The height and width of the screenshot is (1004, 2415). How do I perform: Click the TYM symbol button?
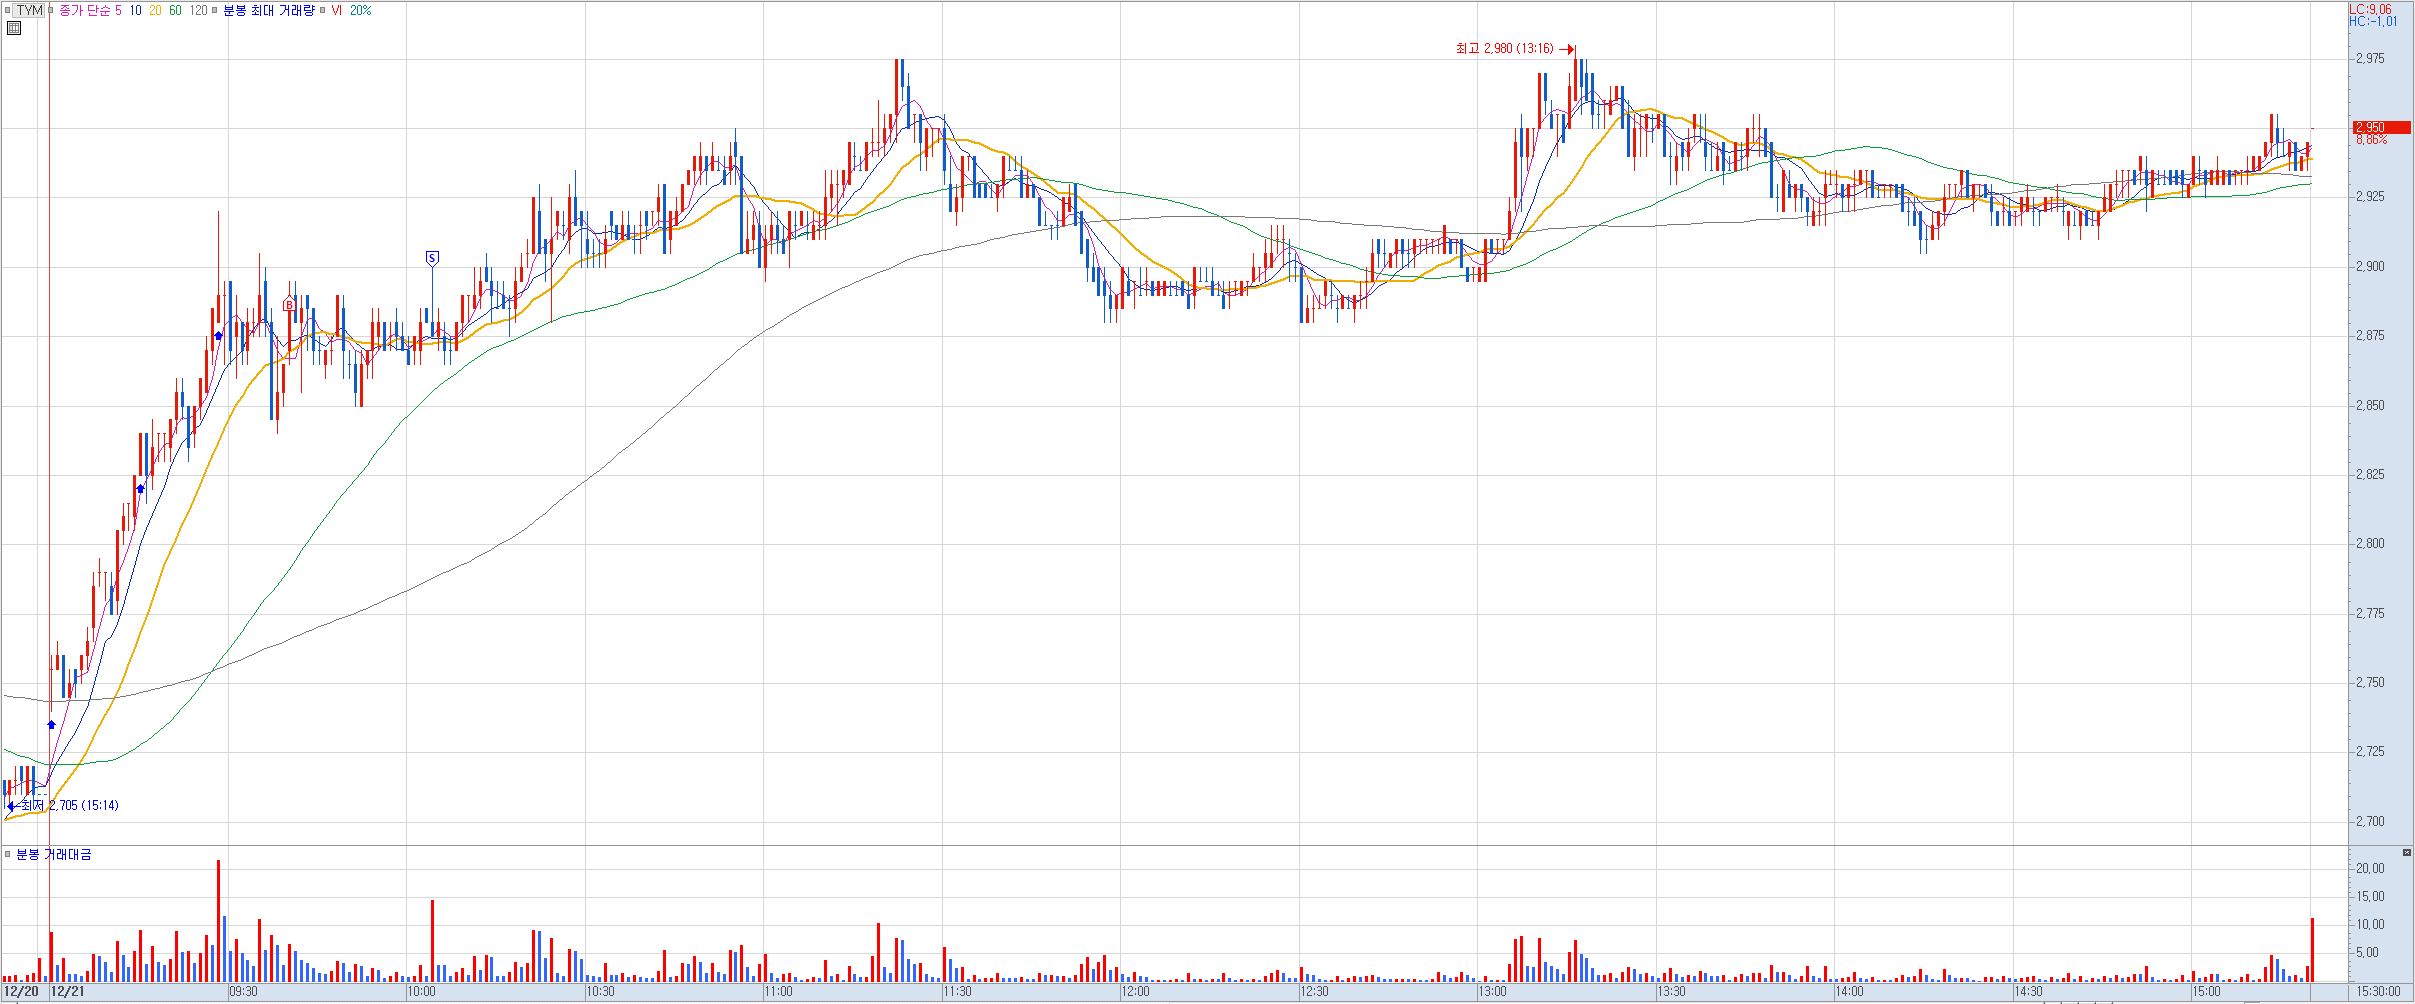(30, 10)
